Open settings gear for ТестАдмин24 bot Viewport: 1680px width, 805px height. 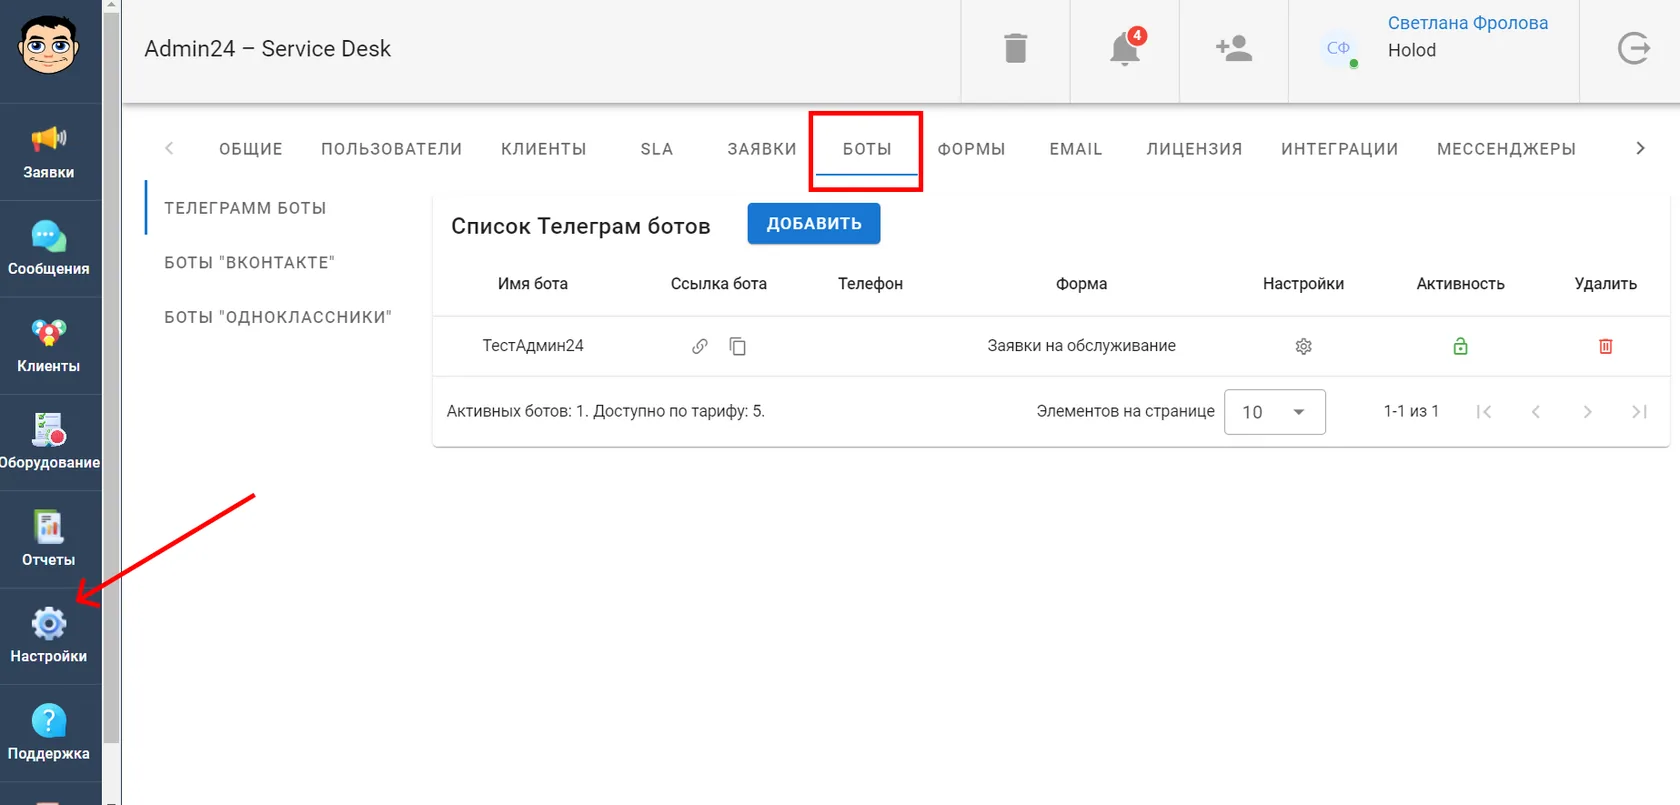(1303, 346)
